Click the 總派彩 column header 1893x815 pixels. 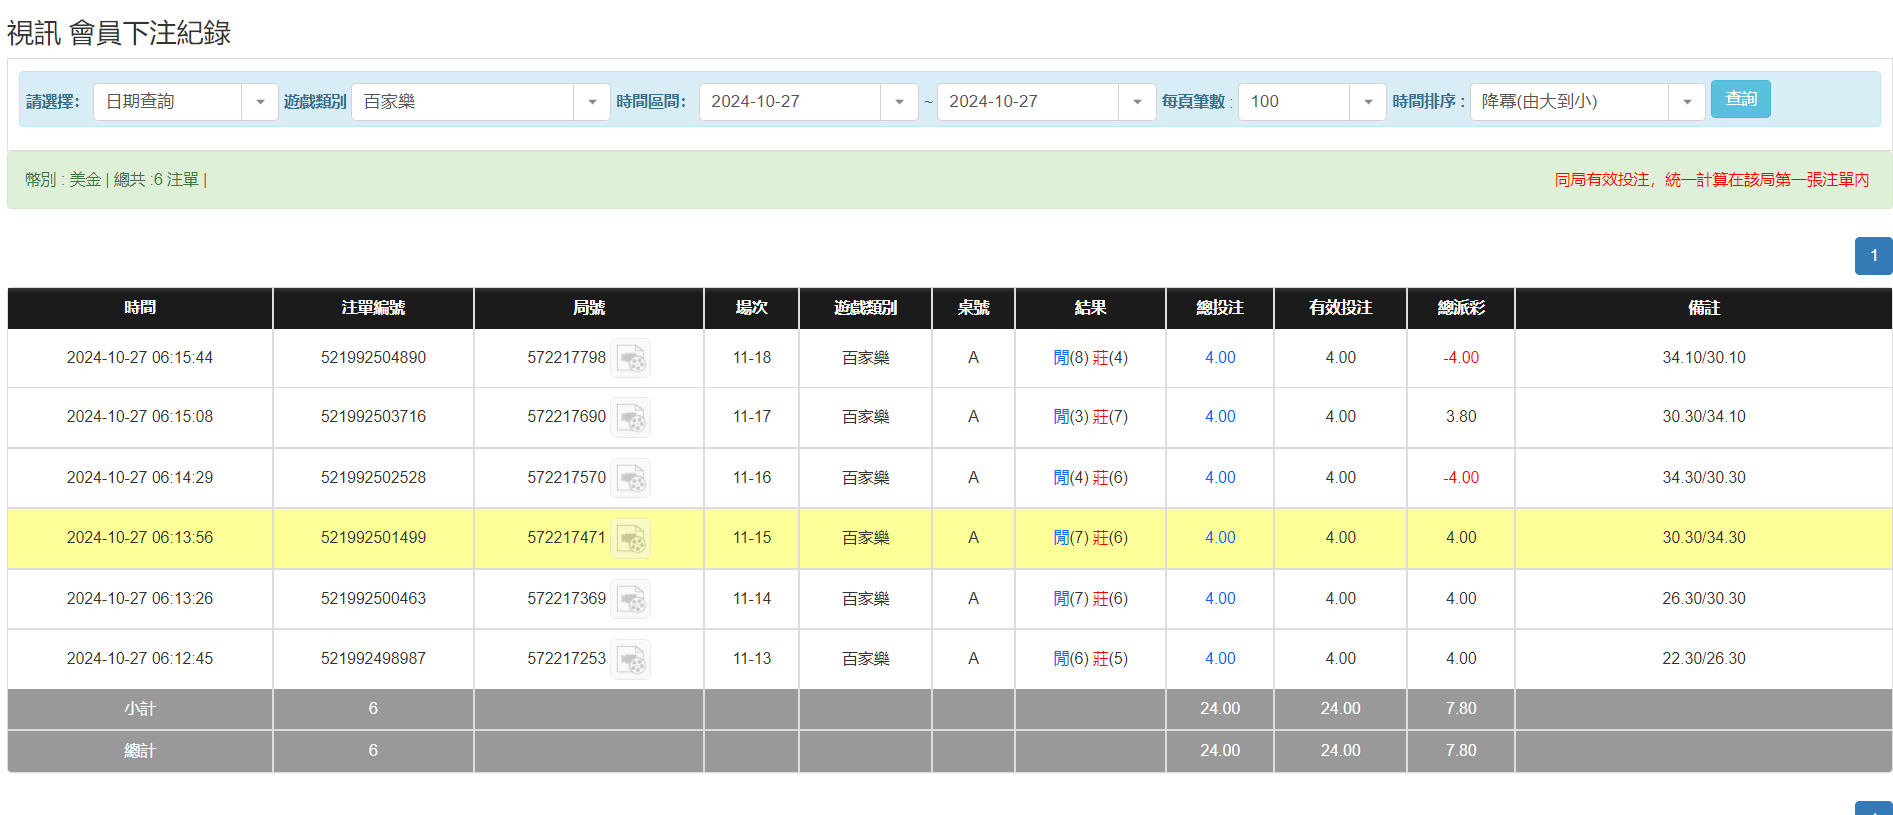[x=1460, y=308]
